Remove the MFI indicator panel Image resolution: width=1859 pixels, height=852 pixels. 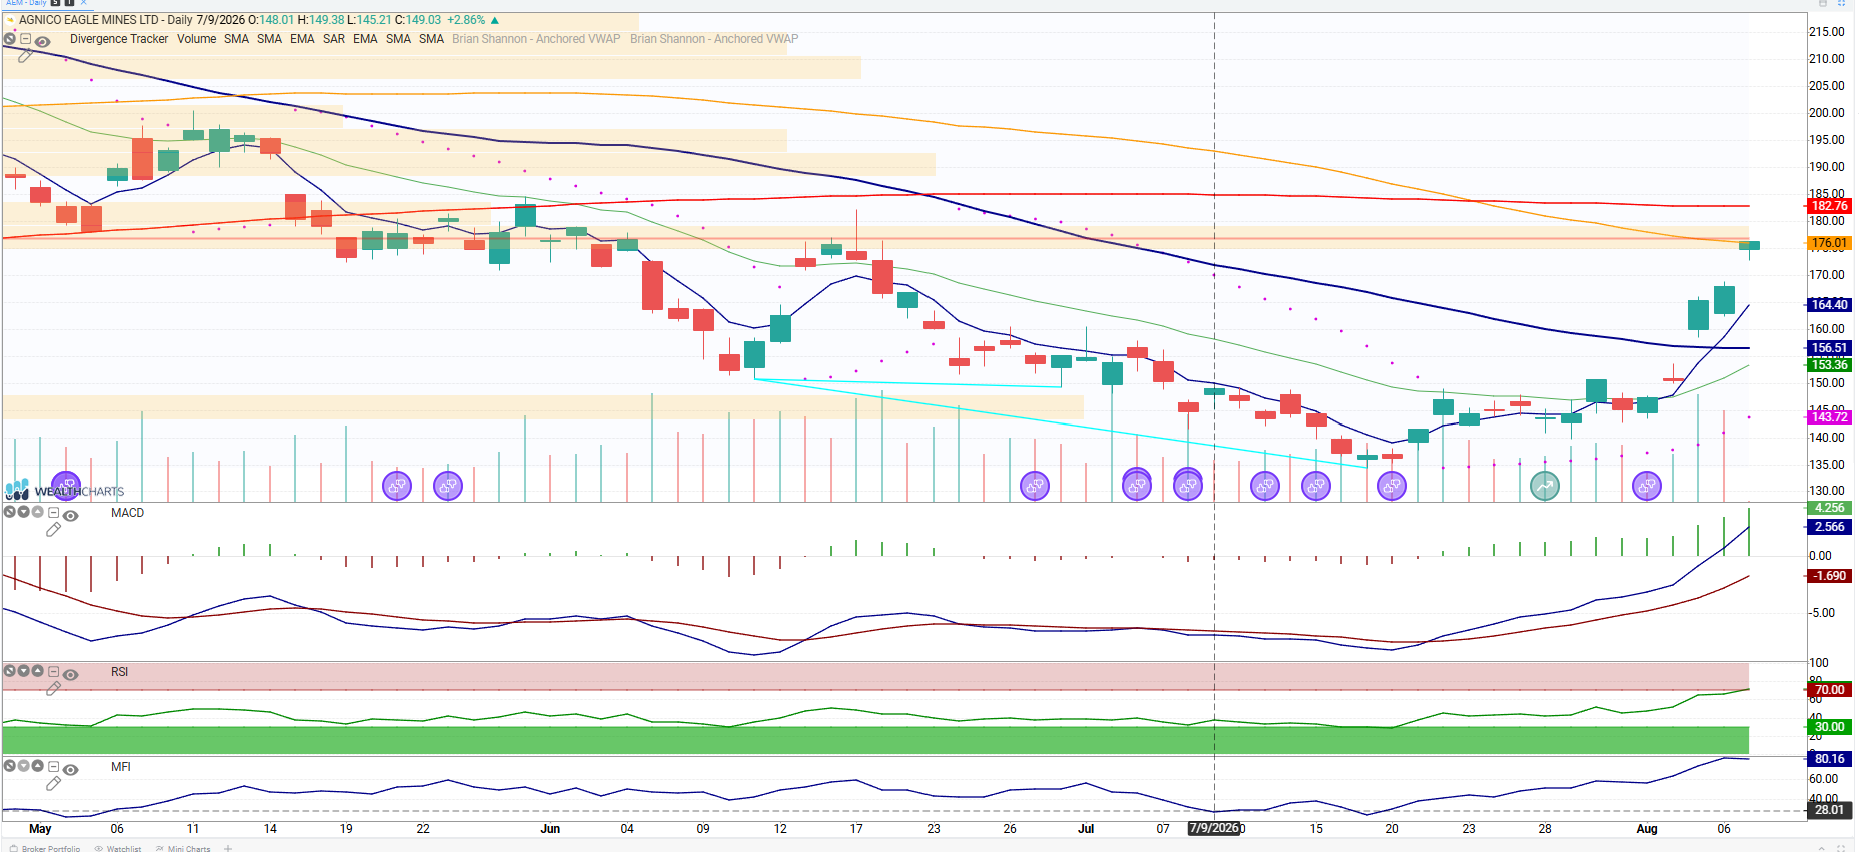coord(9,766)
